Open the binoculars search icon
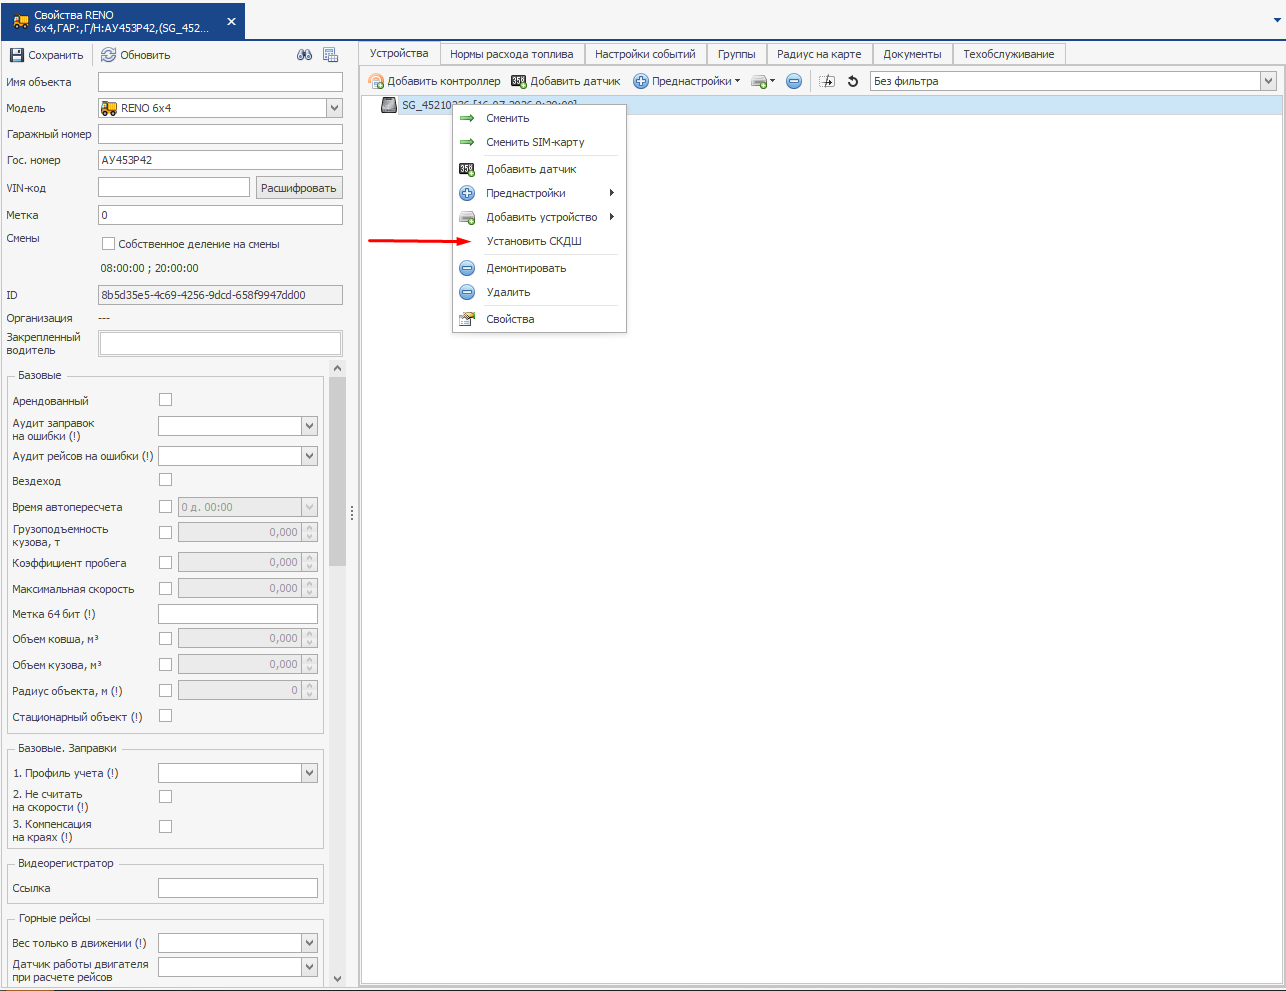The image size is (1286, 991). coord(305,55)
